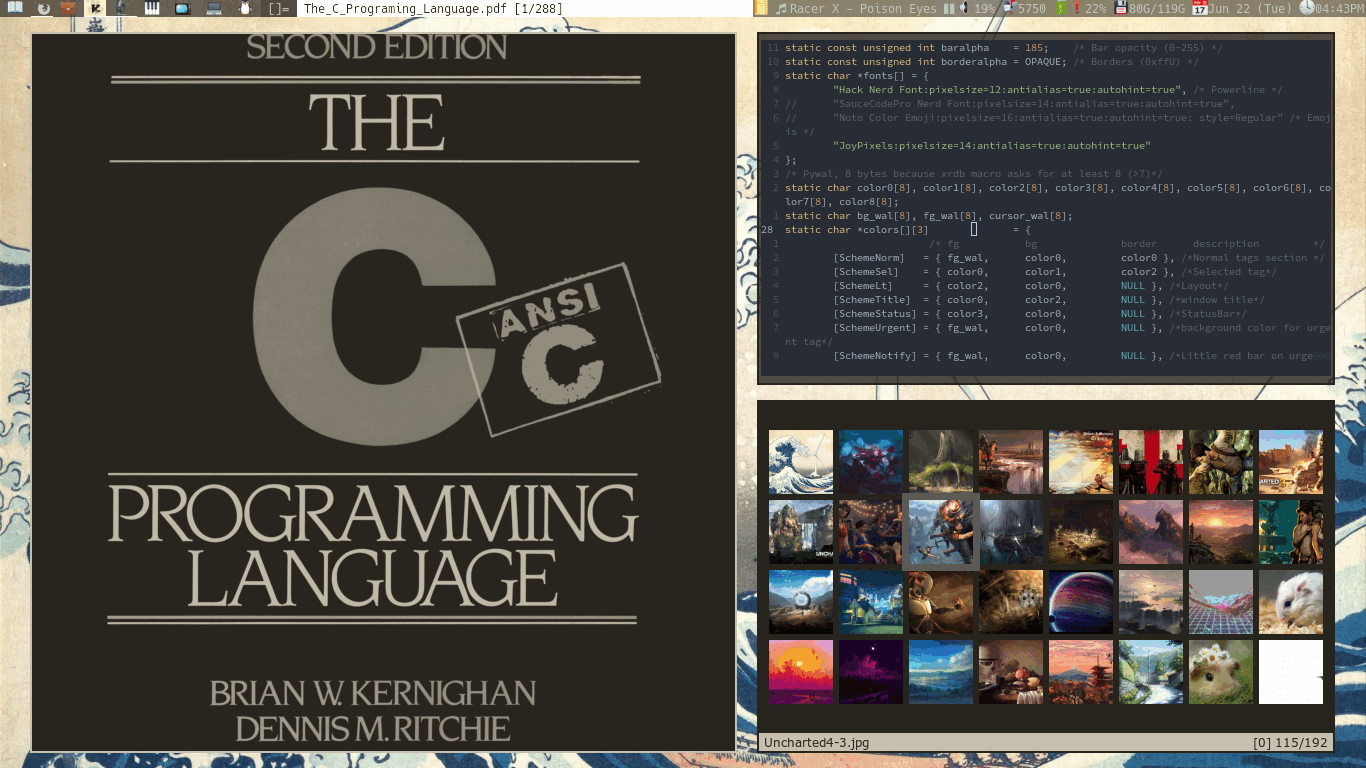Click the floppy disk usage icon
Viewport: 1366px width, 768px height.
1121,8
